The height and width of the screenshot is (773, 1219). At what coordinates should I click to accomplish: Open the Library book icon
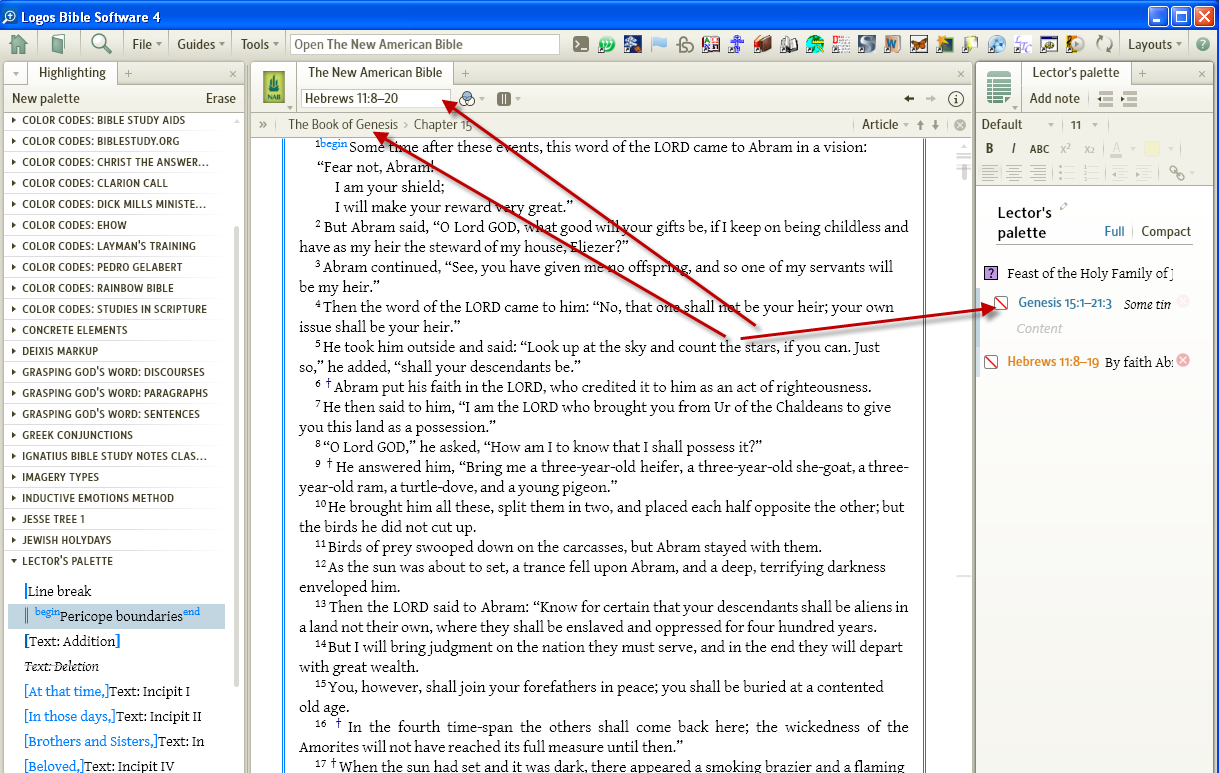pyautogui.click(x=58, y=44)
